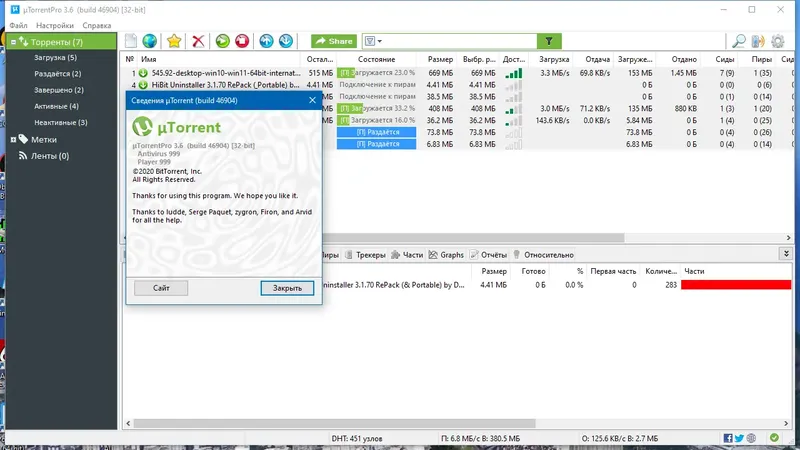Image resolution: width=800 pixels, height=450 pixels.
Task: Click the yellow star toolbar icon
Action: pos(174,41)
